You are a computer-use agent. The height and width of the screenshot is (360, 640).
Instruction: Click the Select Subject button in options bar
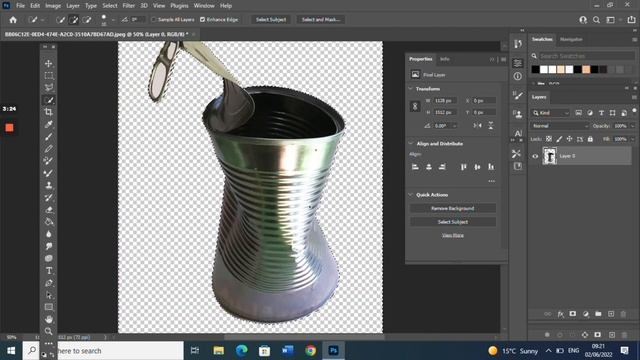[271, 20]
